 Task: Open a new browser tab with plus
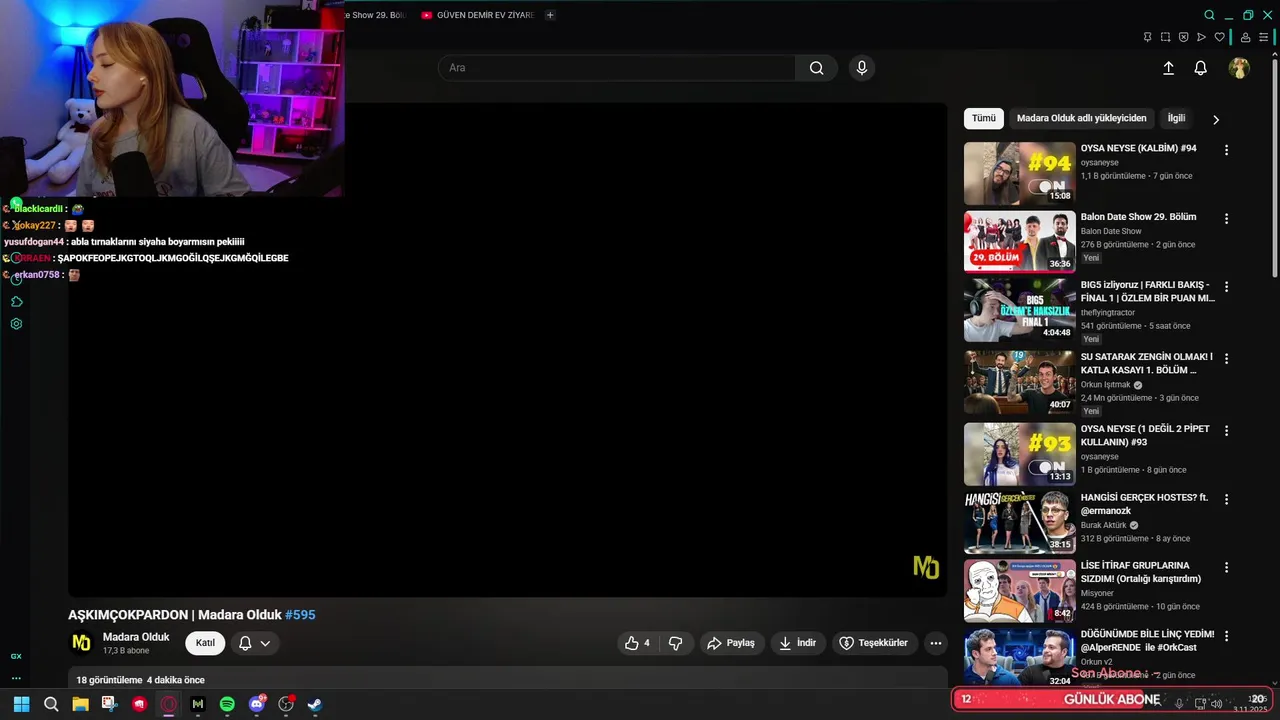(x=550, y=15)
